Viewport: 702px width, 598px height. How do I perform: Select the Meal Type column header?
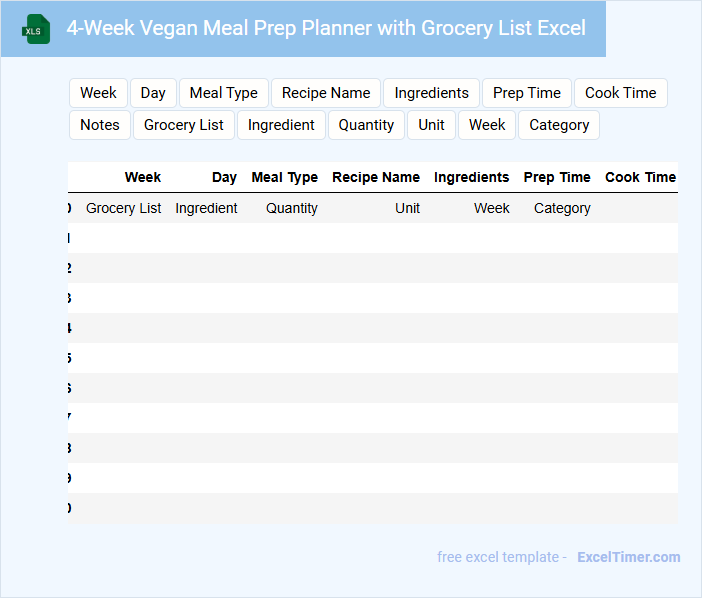tap(285, 177)
